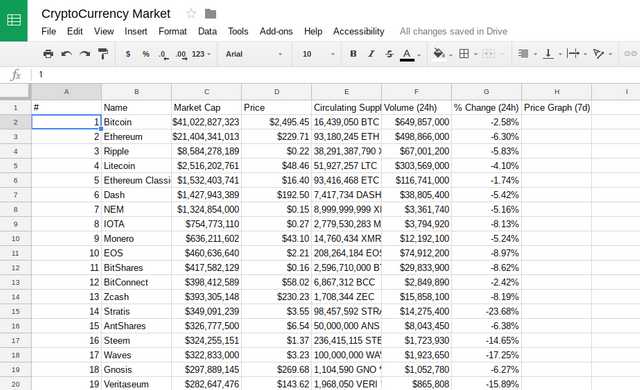Redo the last action
Image resolution: width=640 pixels, height=390 pixels.
85,54
